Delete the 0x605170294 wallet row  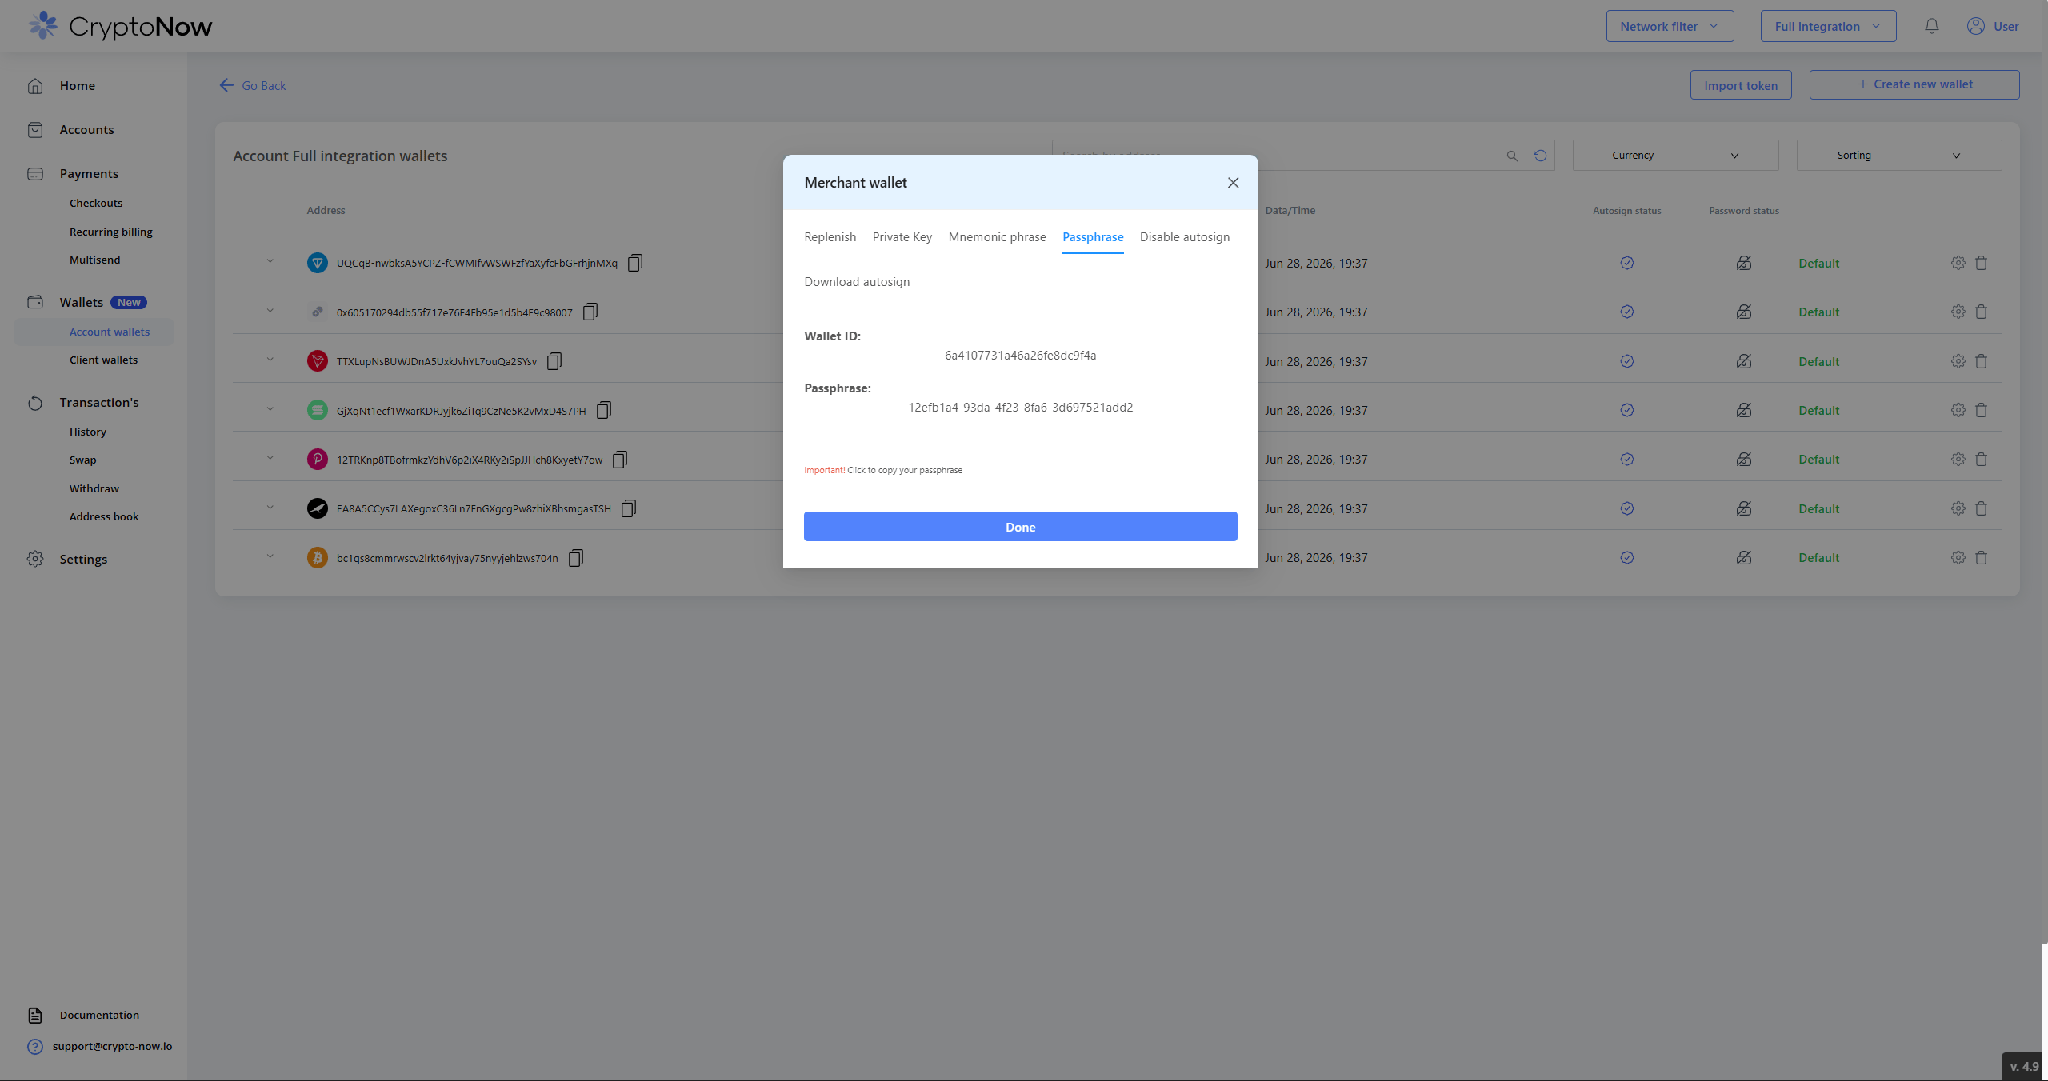coord(1981,312)
